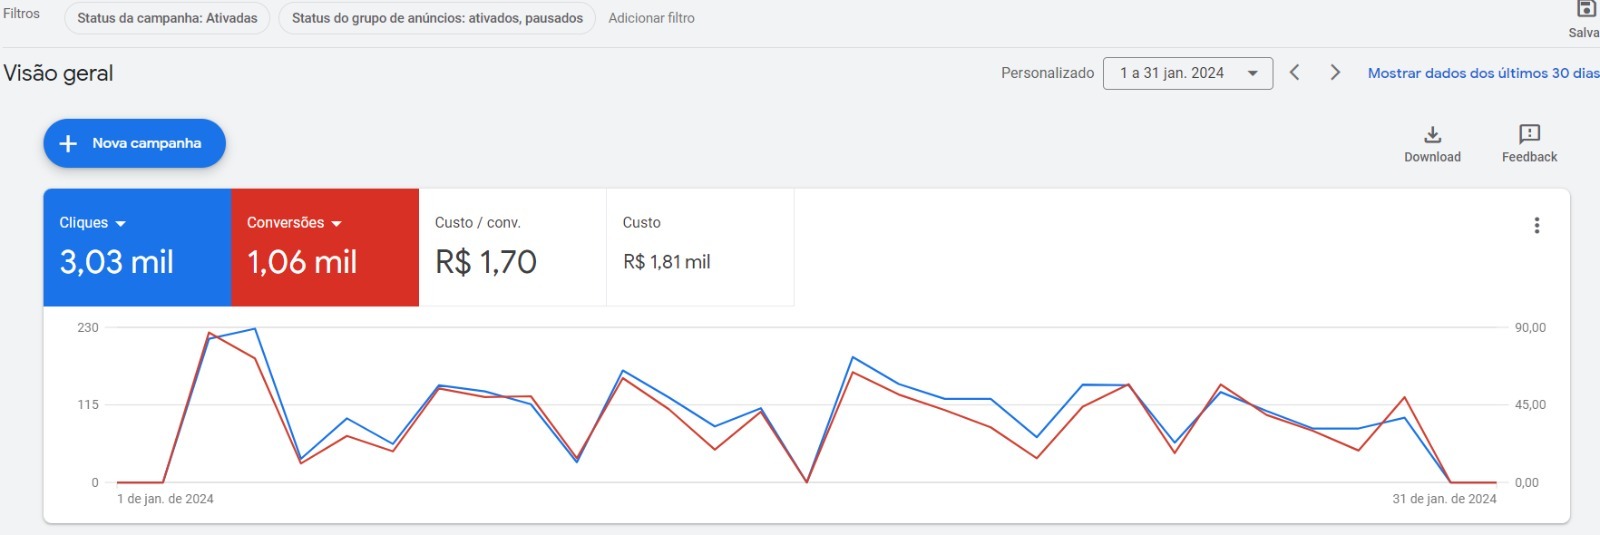This screenshot has height=535, width=1600.
Task: Click the Status da campanha: Ativadas filter chip
Action: (167, 18)
